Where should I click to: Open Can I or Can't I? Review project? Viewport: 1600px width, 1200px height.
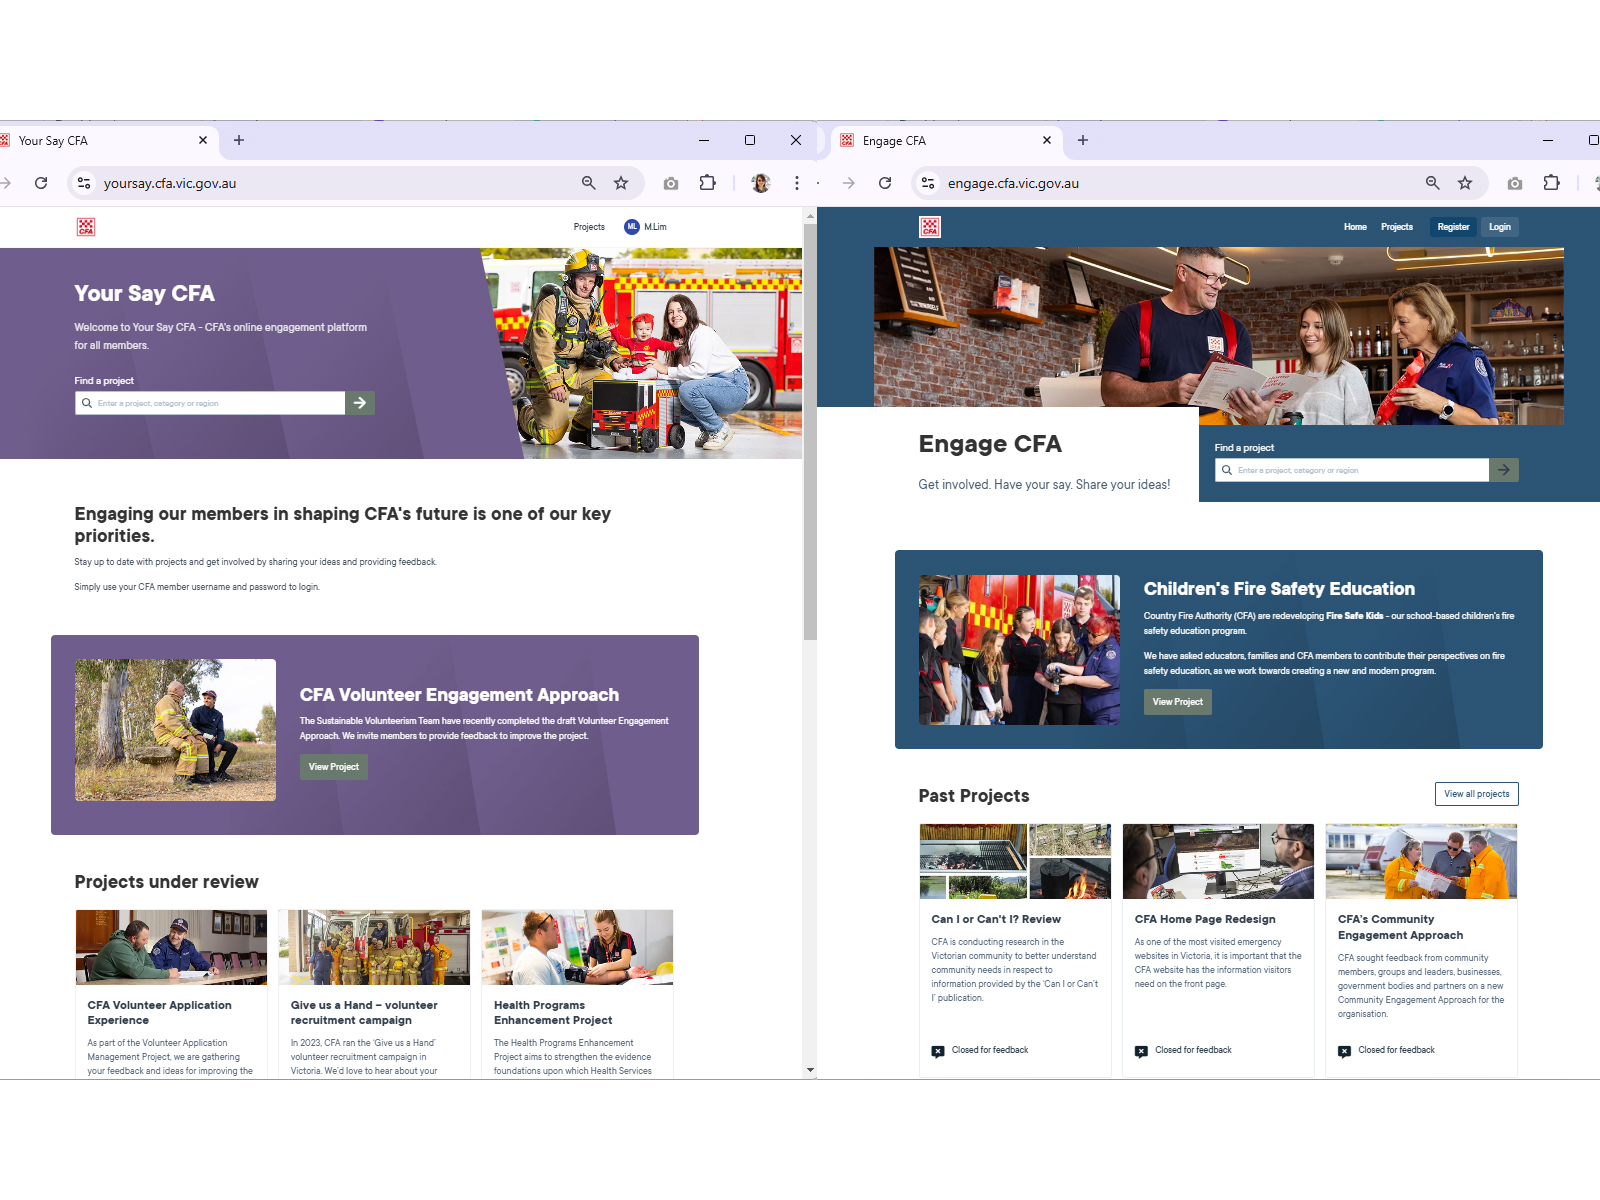pyautogui.click(x=1015, y=950)
